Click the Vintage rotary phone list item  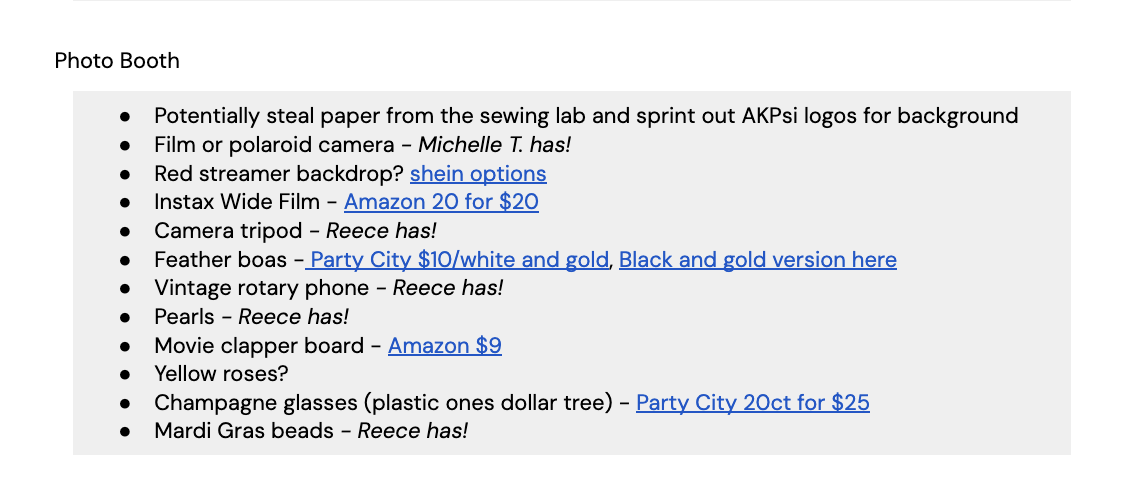(329, 288)
